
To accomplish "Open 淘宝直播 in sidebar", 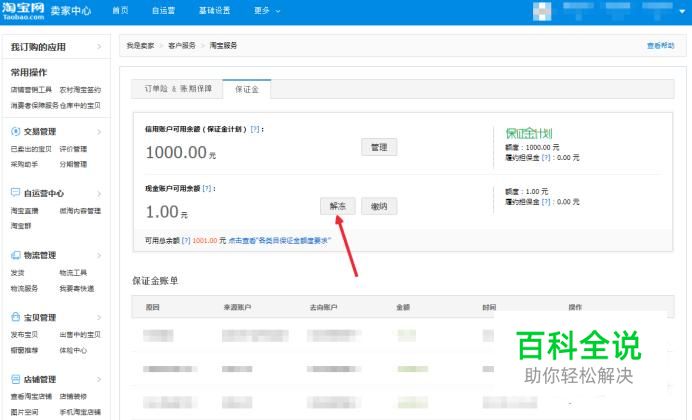I will point(24,210).
